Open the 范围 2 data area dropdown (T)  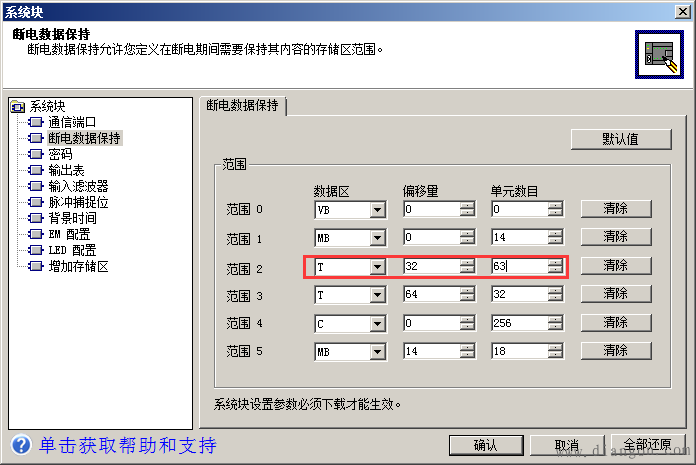click(378, 267)
